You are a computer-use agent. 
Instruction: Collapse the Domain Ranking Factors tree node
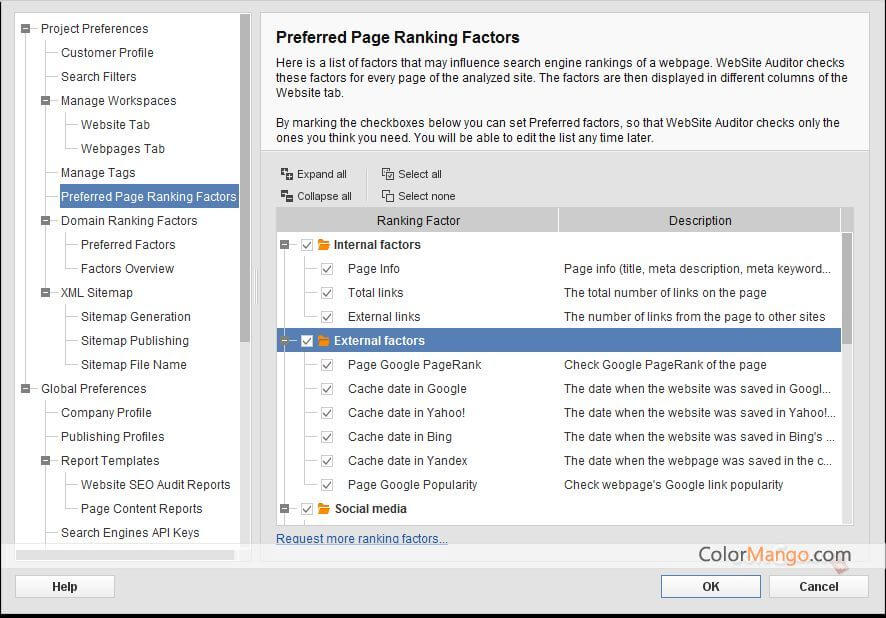click(x=46, y=221)
